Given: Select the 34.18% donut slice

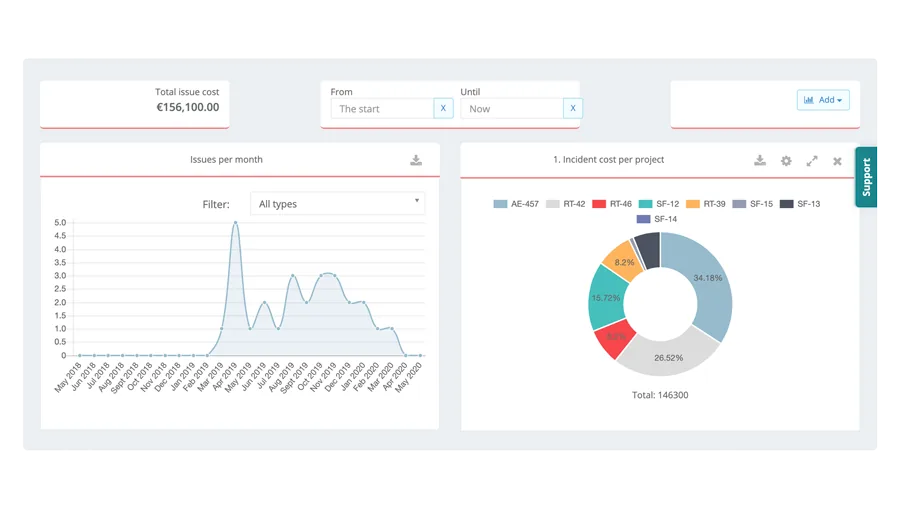Looking at the screenshot, I should click(x=709, y=278).
